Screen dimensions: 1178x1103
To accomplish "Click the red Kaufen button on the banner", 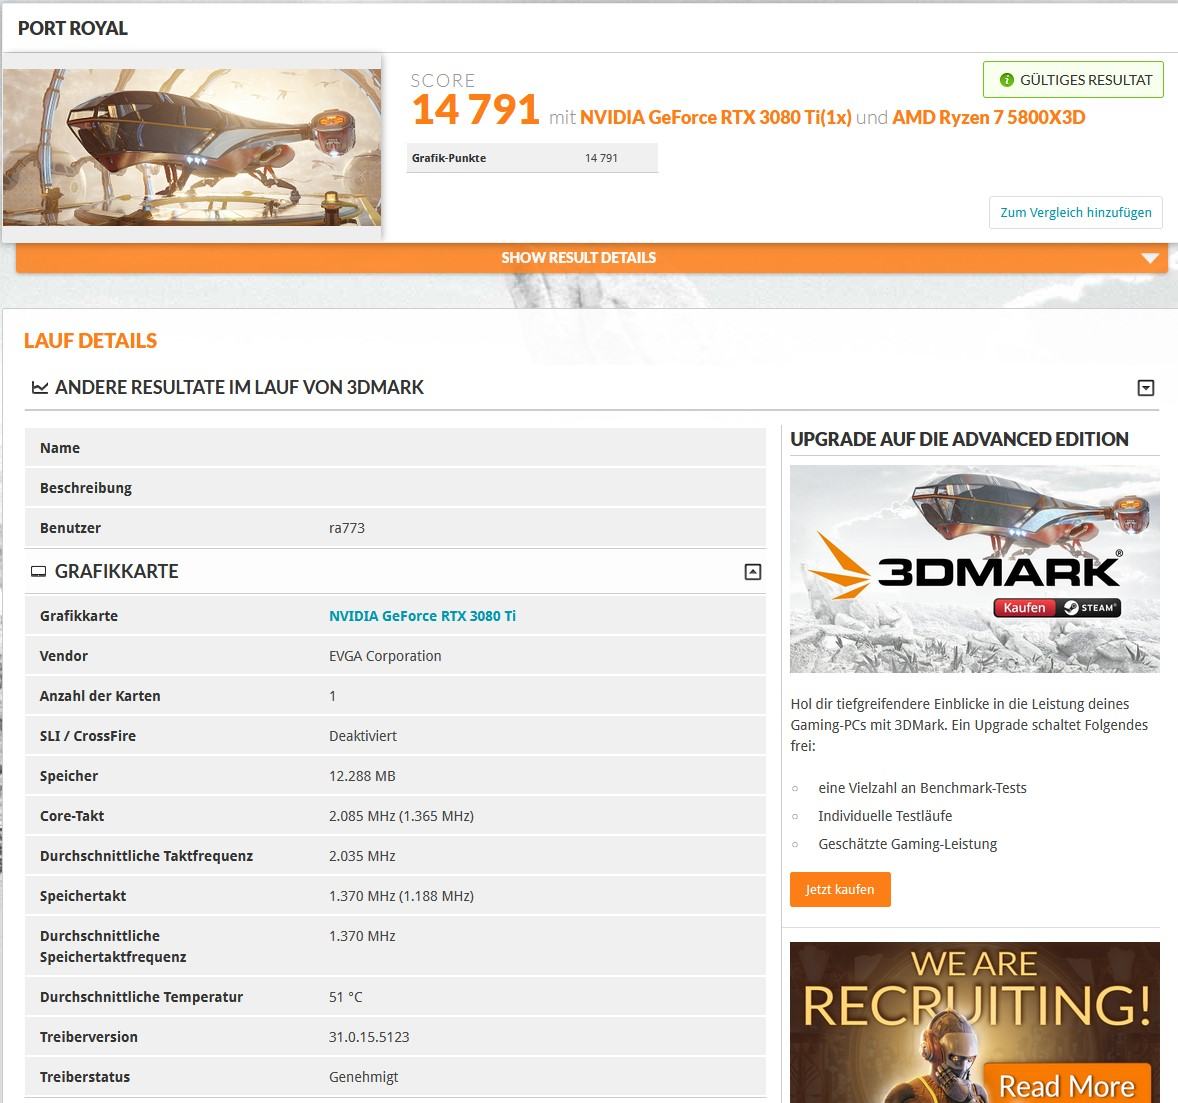I will point(1025,607).
